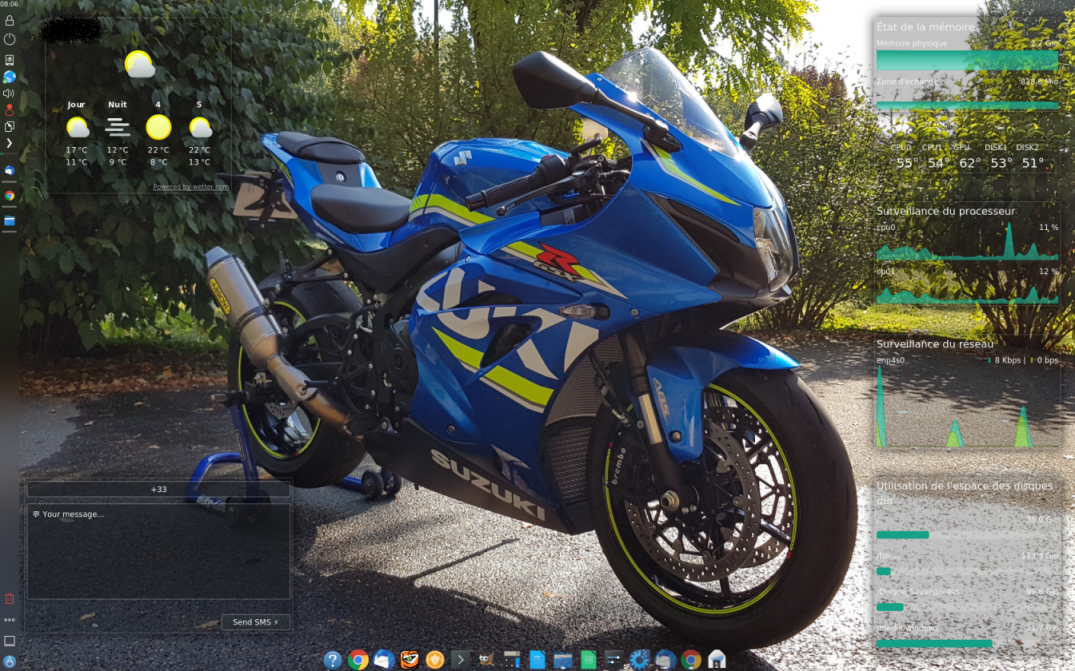This screenshot has height=671, width=1075.
Task: Click the +33 phone number field
Action: coord(158,489)
